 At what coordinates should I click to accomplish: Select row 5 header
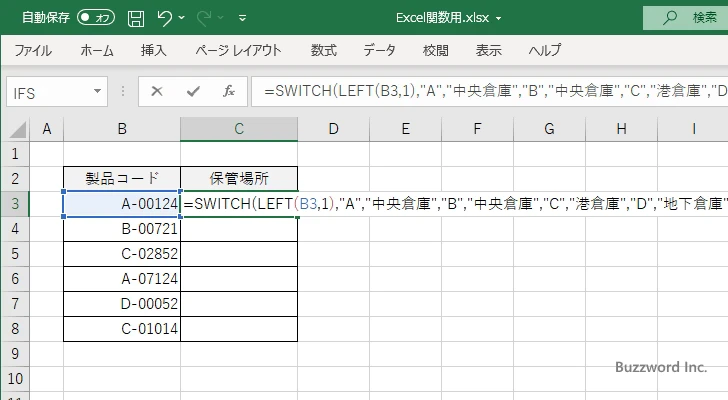click(15, 254)
